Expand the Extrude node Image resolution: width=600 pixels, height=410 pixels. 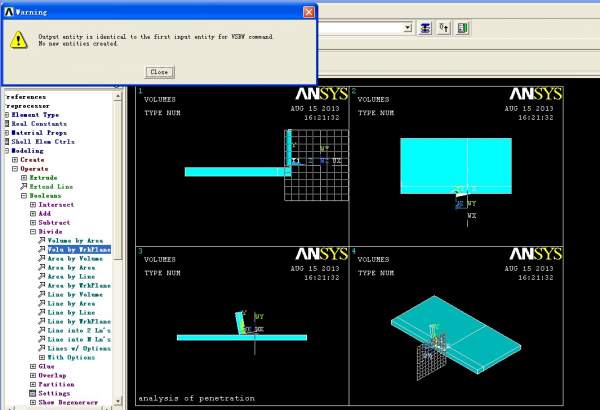24,178
